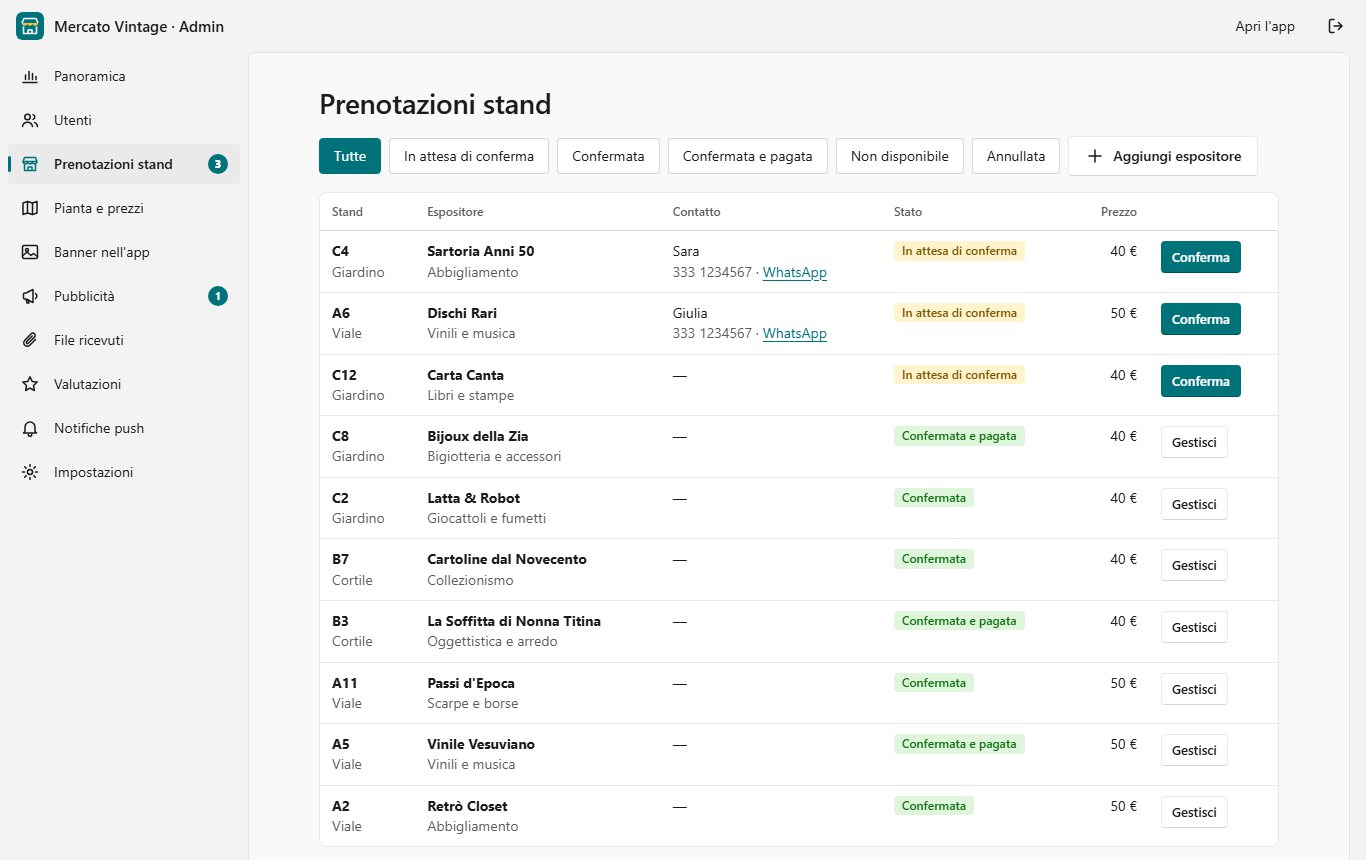Open Giulia's WhatsApp link
The image size is (1366, 860).
click(795, 333)
